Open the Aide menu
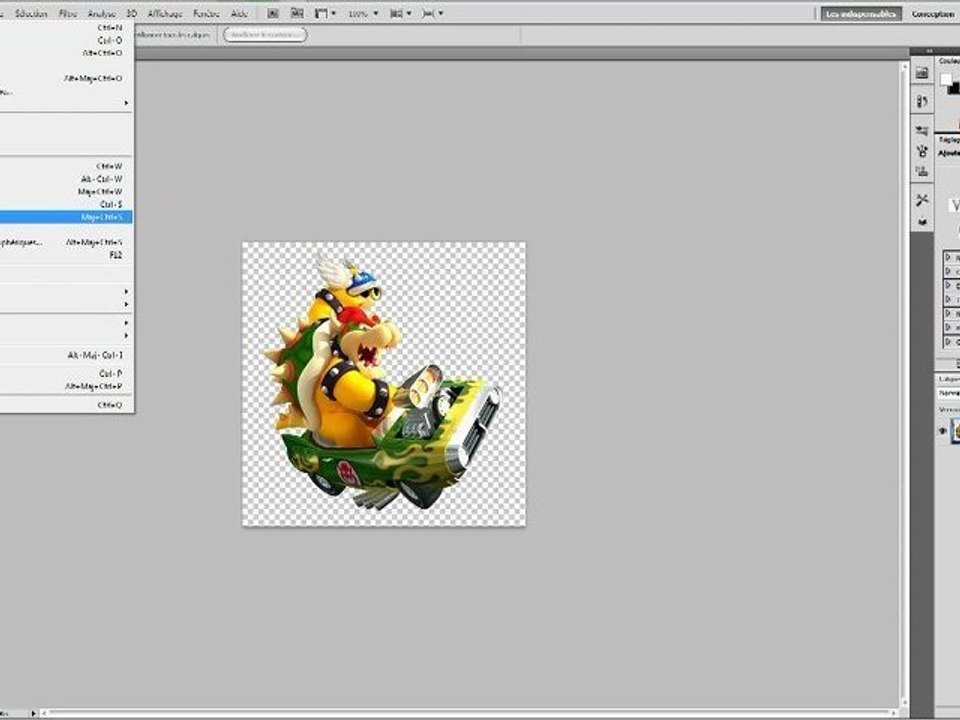 tap(239, 13)
